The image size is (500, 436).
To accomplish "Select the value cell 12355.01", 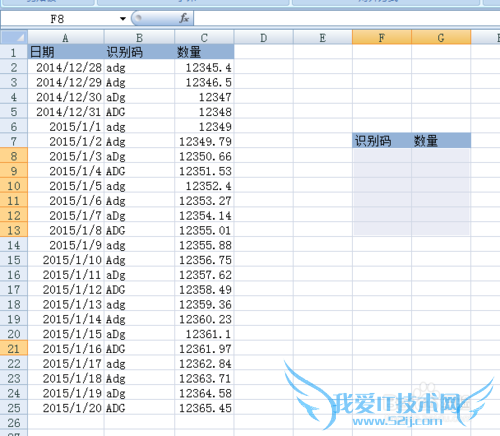I will 204,230.
